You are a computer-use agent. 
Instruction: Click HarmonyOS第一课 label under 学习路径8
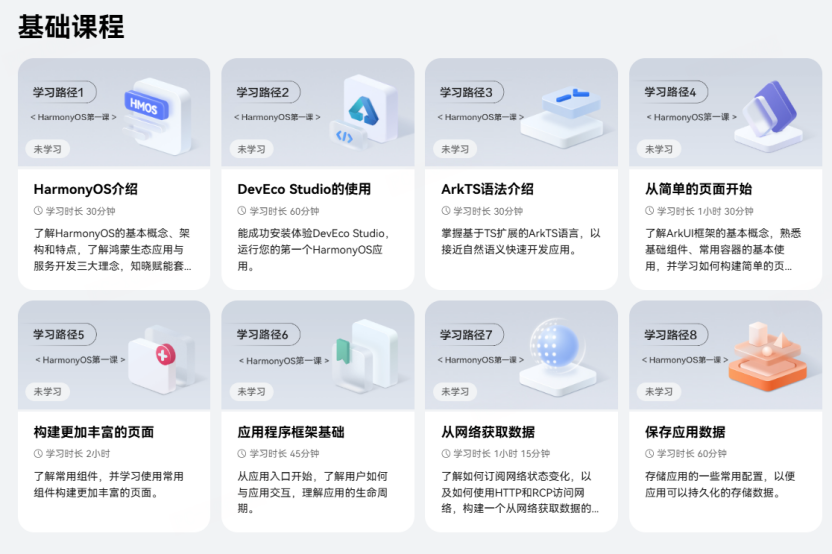point(685,360)
